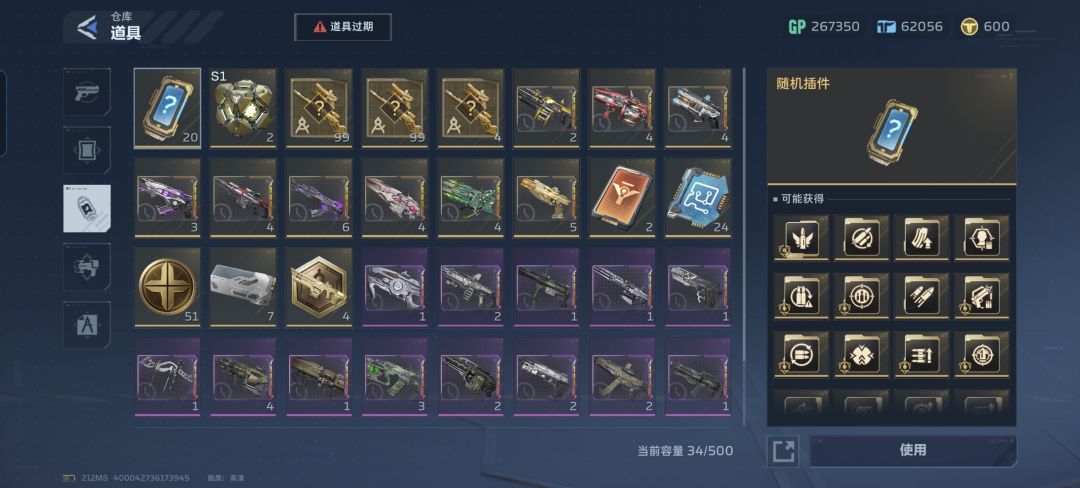
Task: Select the red and white weapon skin, quantity 4
Action: click(623, 107)
